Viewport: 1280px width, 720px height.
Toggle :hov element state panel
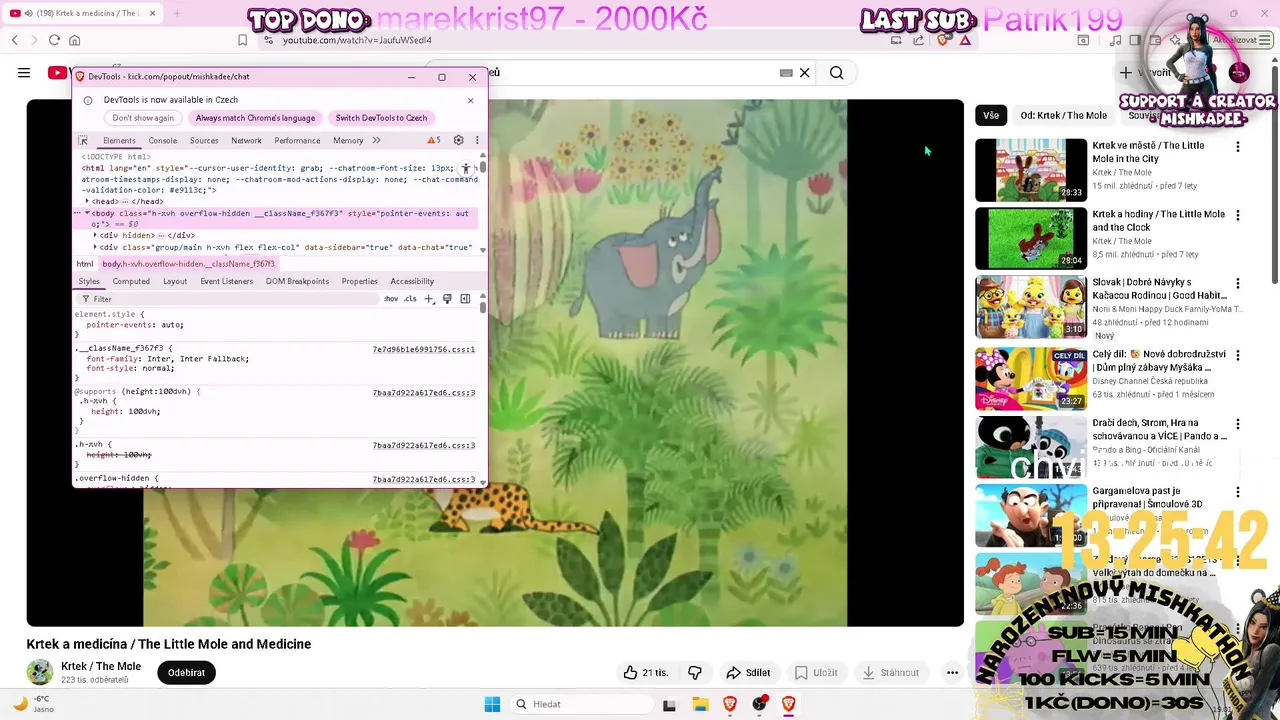pos(390,299)
